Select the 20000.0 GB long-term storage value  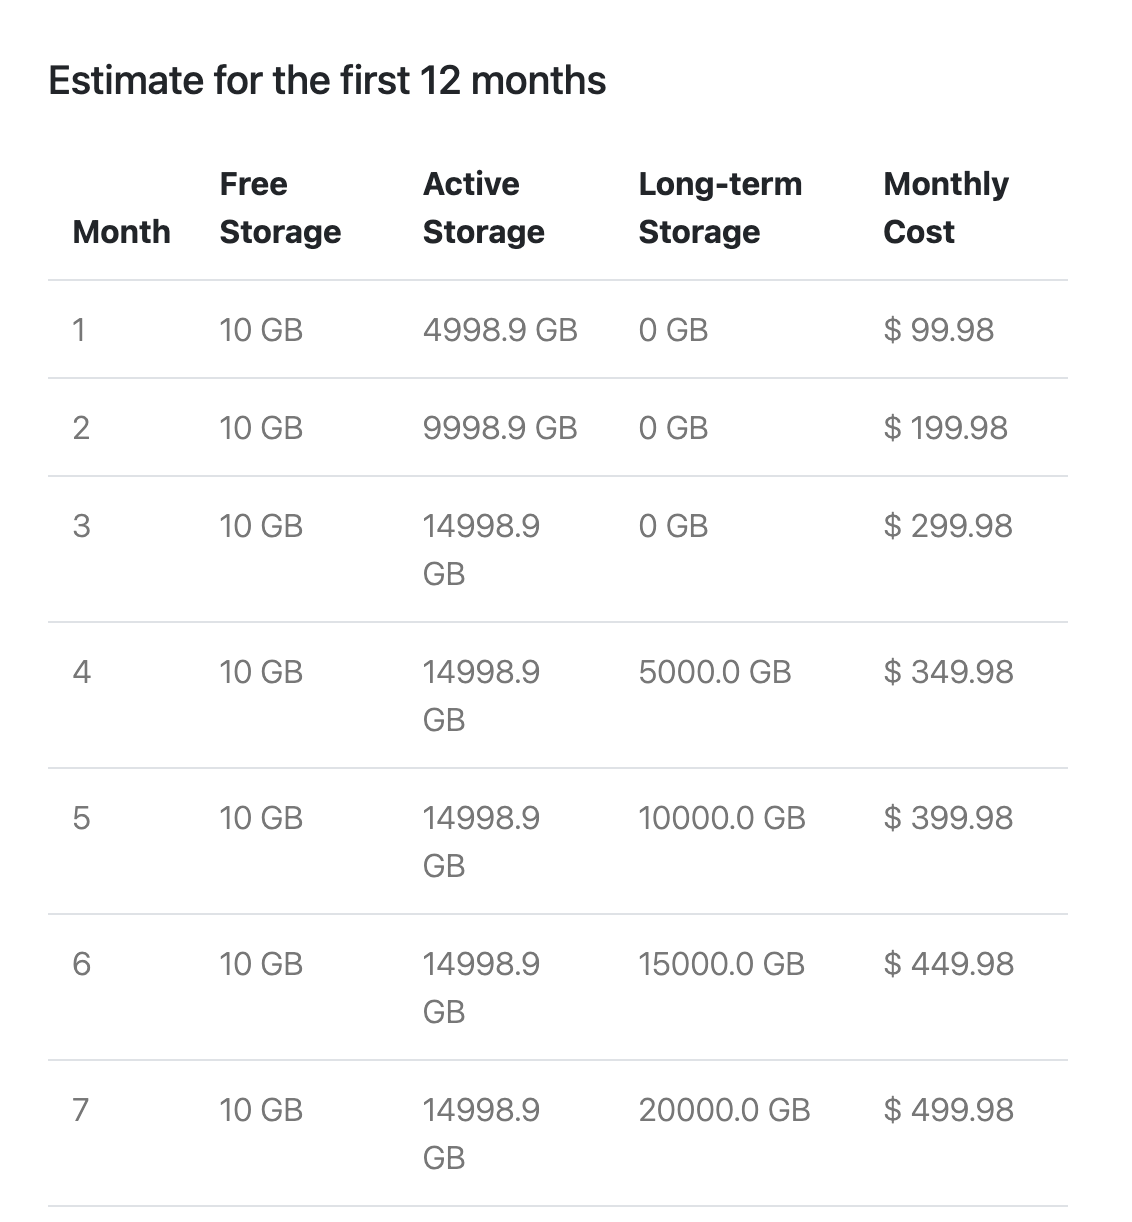coord(724,1110)
